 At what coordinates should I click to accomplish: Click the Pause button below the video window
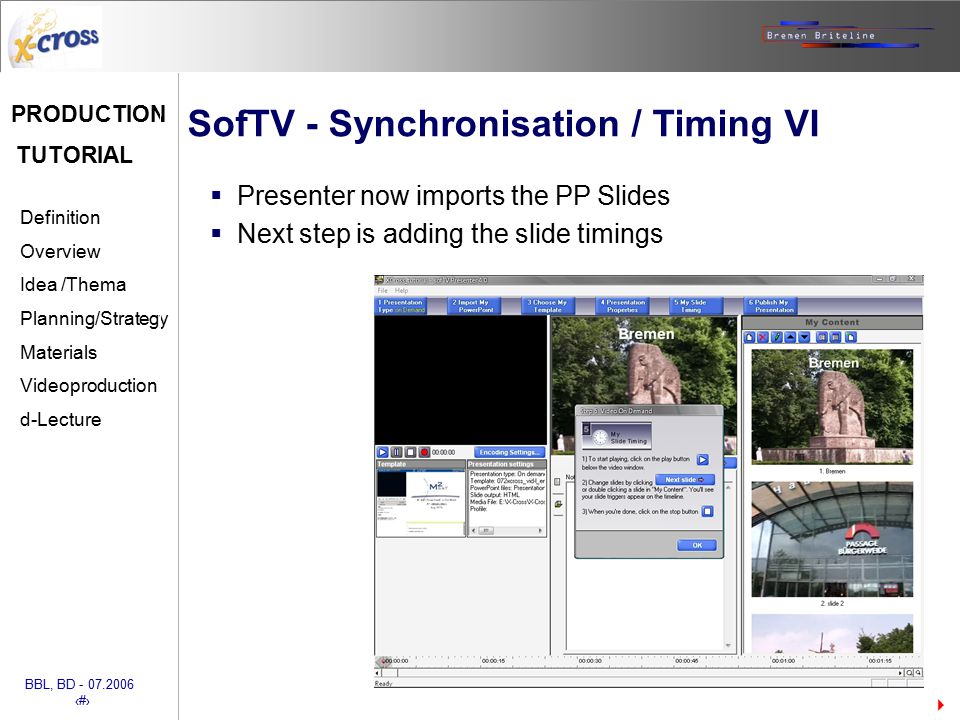tap(397, 452)
